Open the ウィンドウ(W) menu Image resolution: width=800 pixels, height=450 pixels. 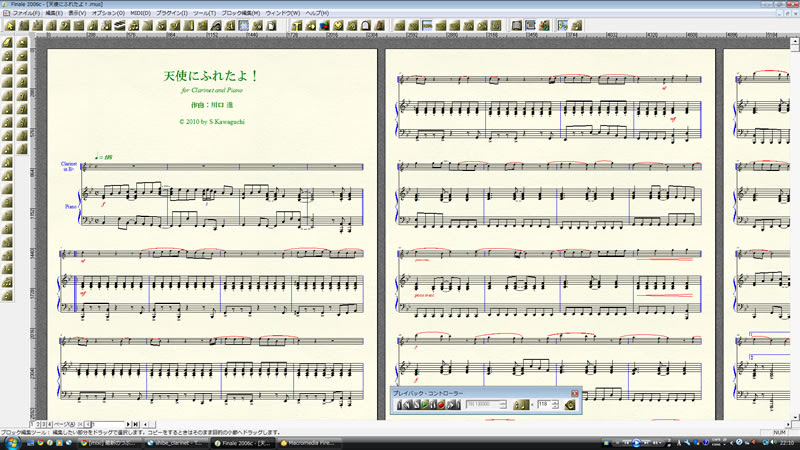tap(283, 13)
